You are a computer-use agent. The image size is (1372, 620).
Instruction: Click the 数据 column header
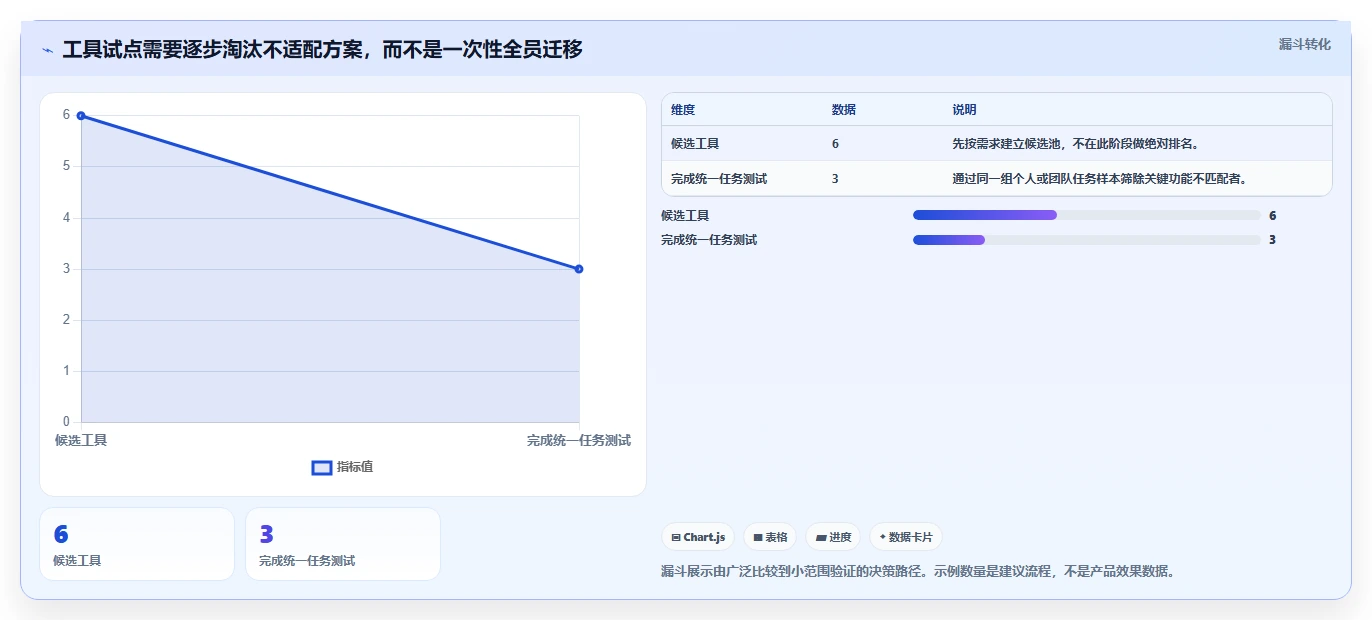point(844,110)
